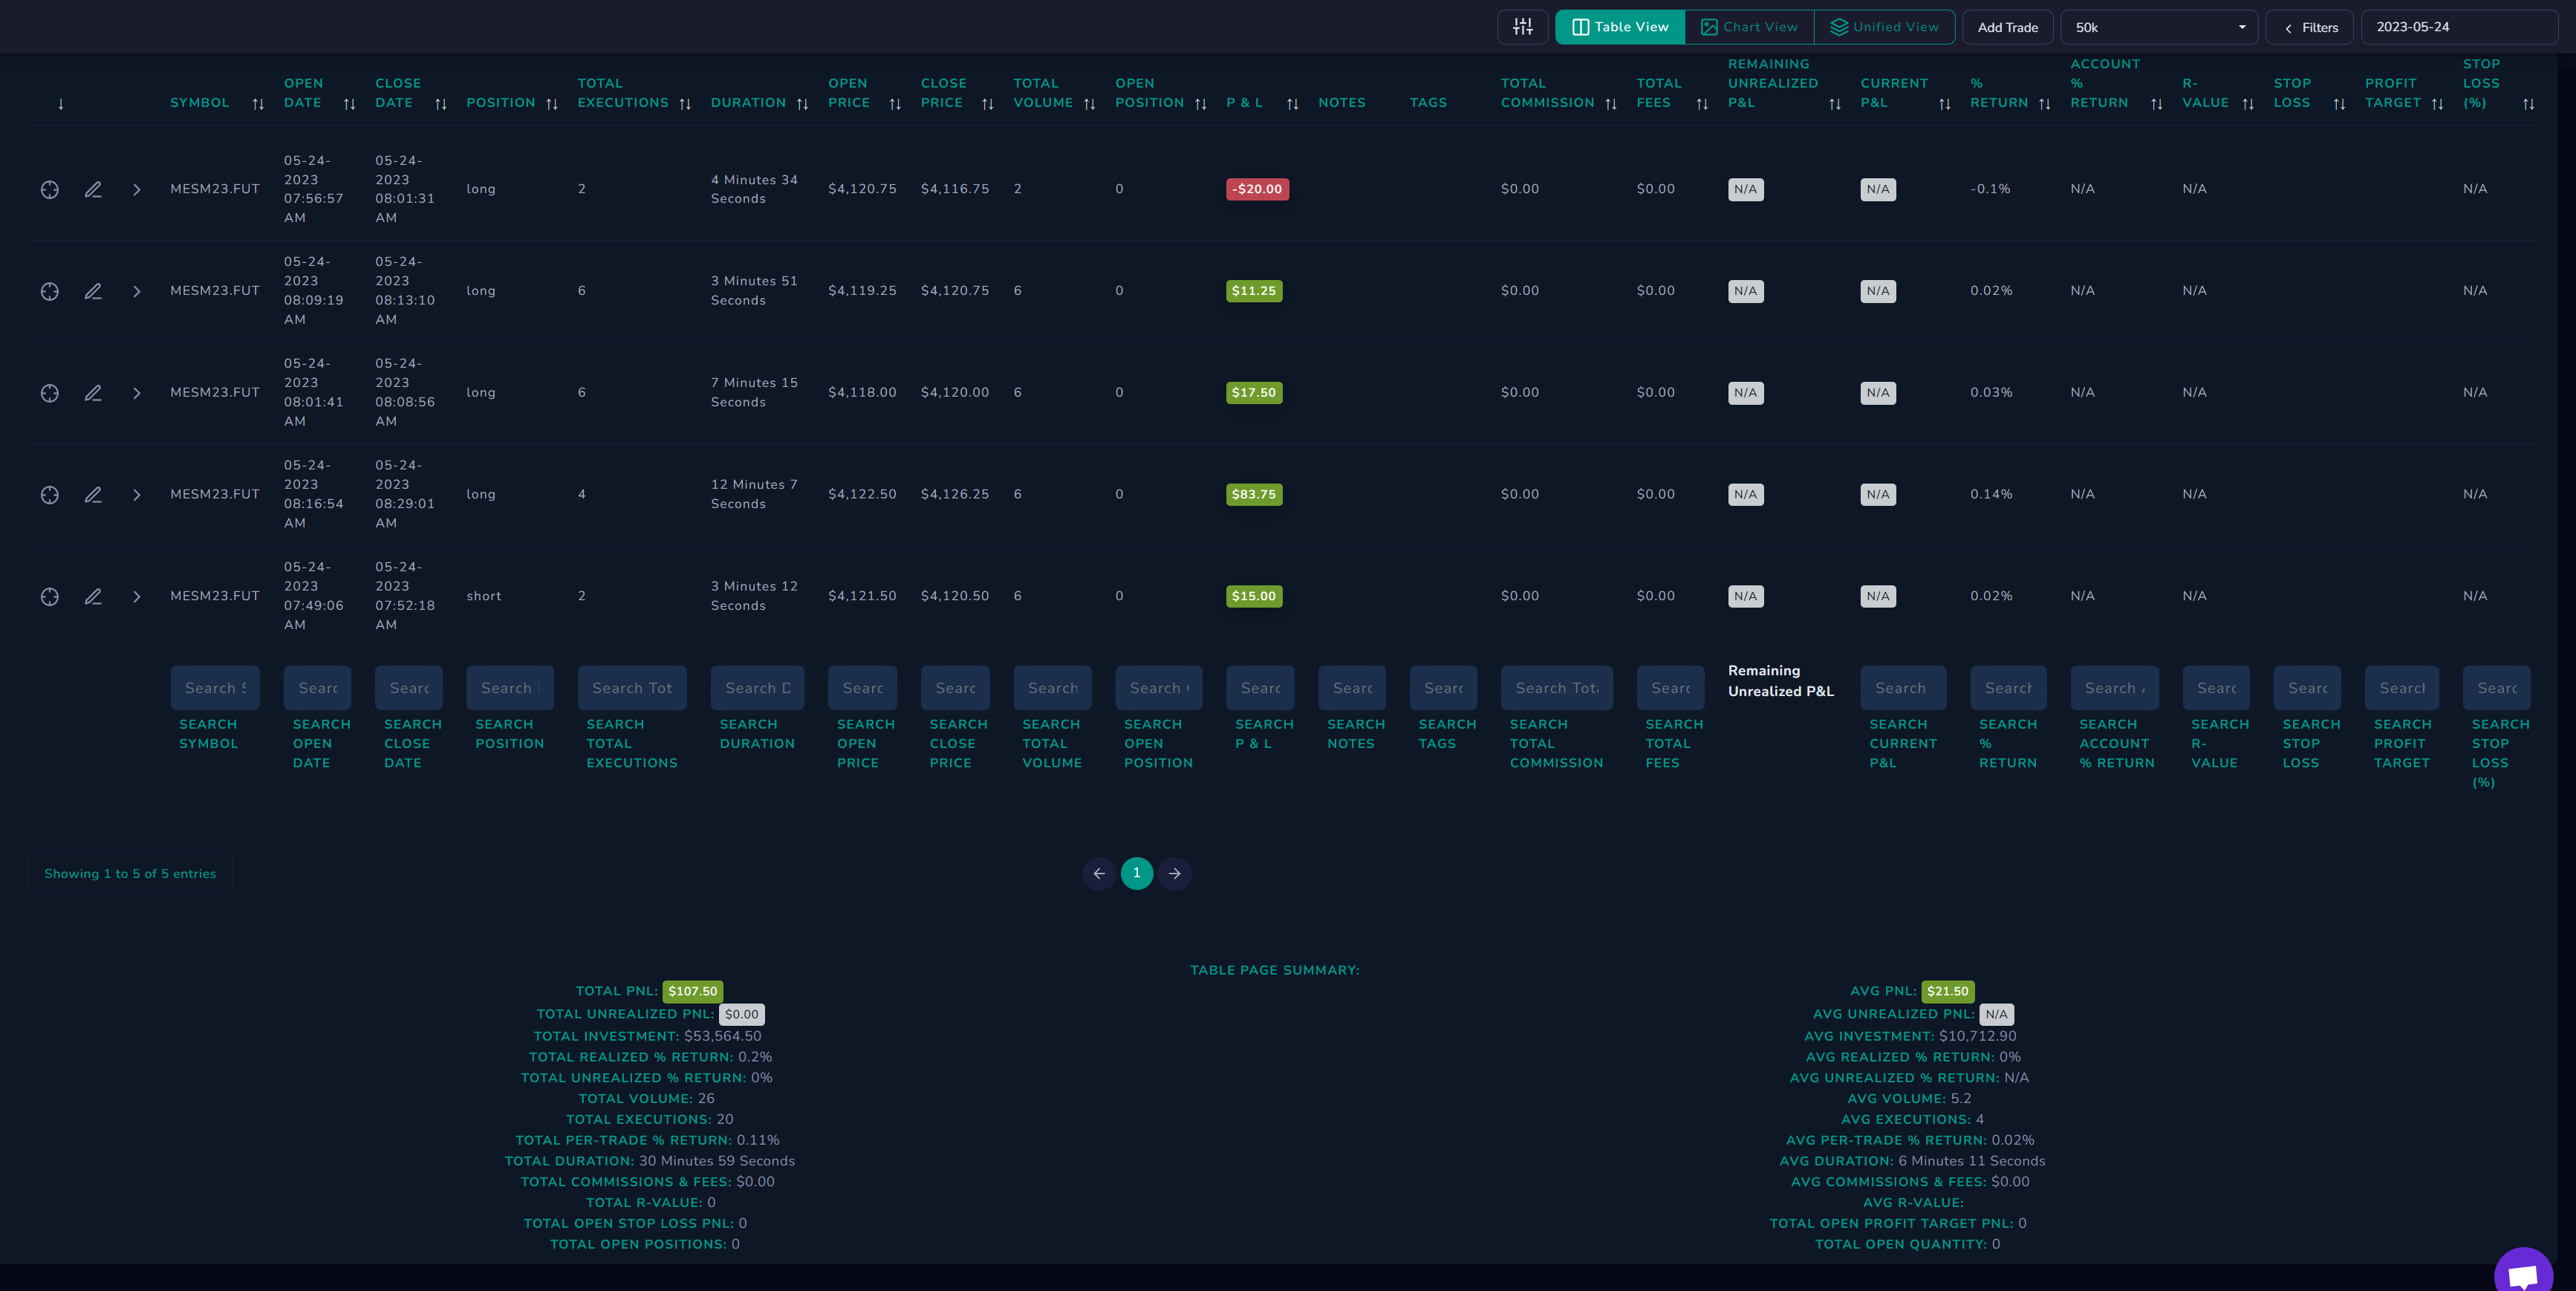The image size is (2576, 1291).
Task: Click the Search R-Value input field
Action: [x=2216, y=688]
